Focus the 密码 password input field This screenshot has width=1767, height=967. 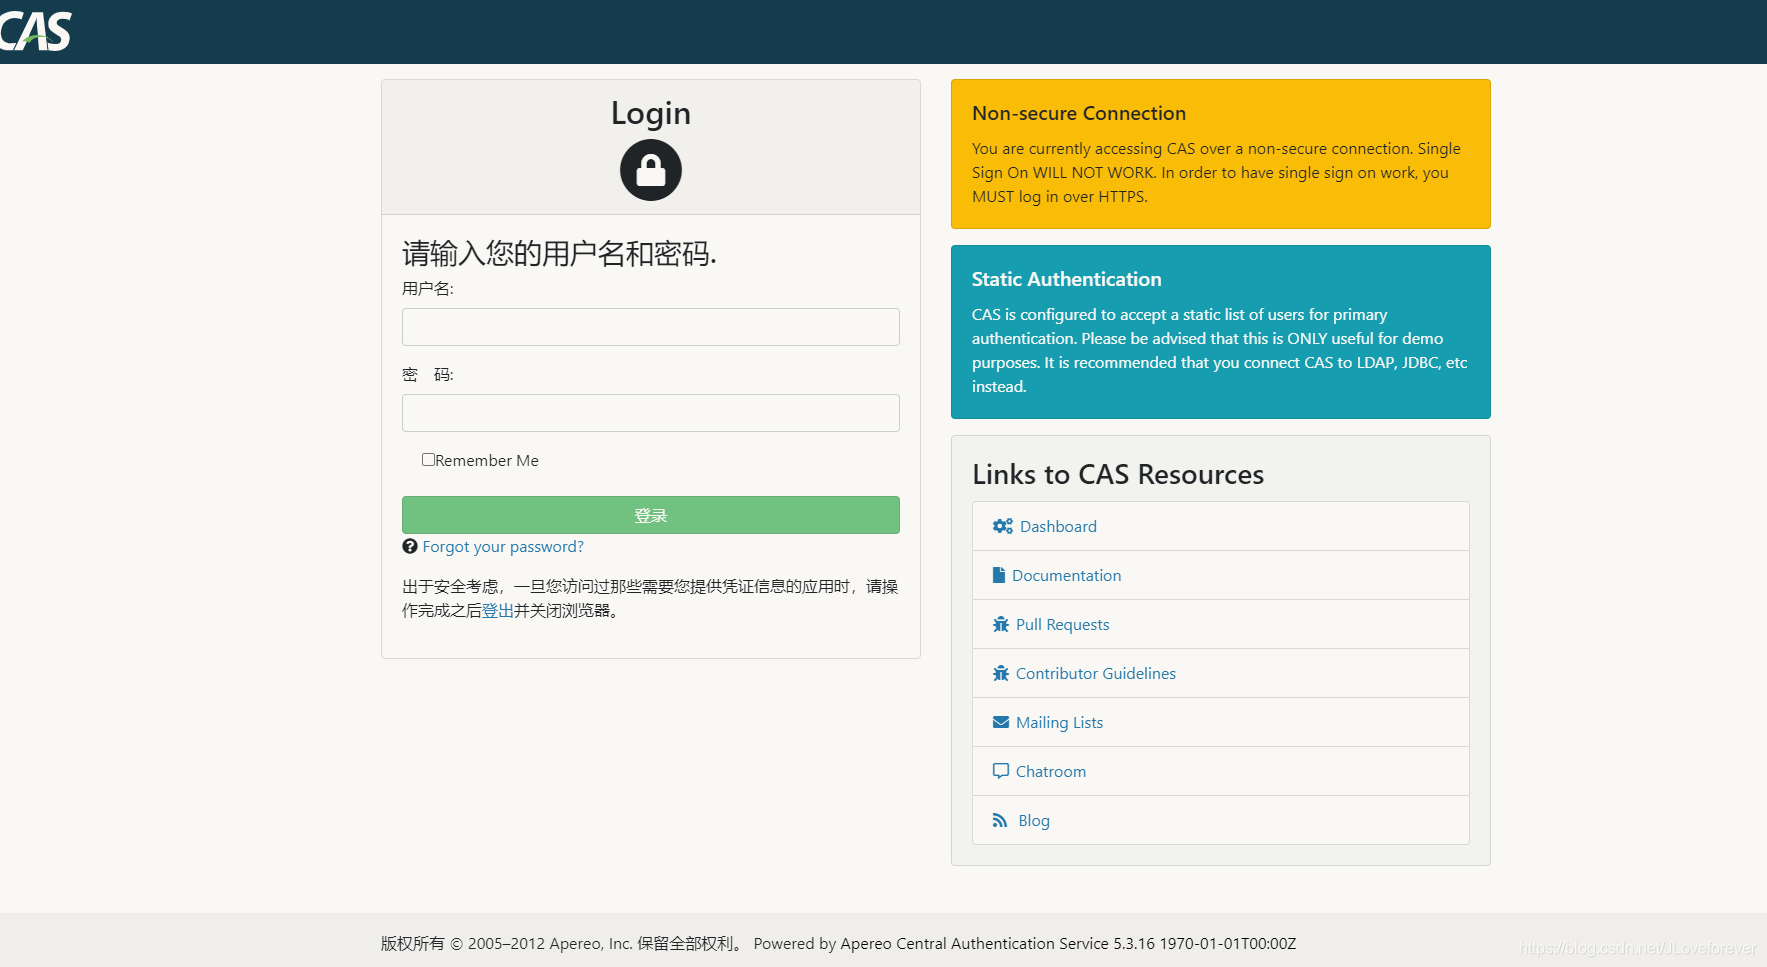(651, 413)
